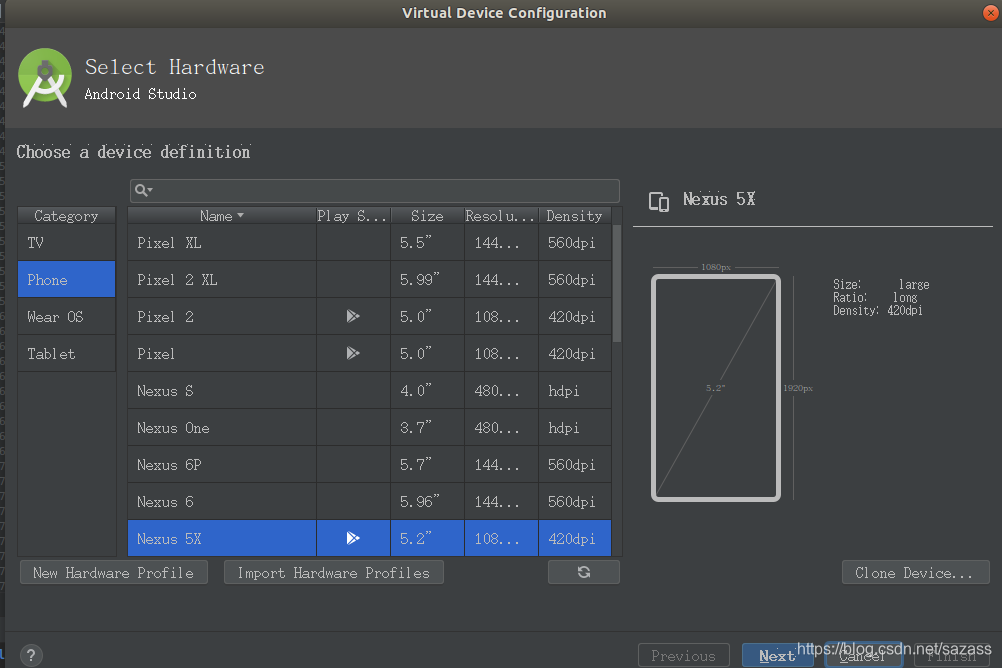The width and height of the screenshot is (1002, 668).
Task: Select the Wear OS category
Action: click(x=66, y=316)
